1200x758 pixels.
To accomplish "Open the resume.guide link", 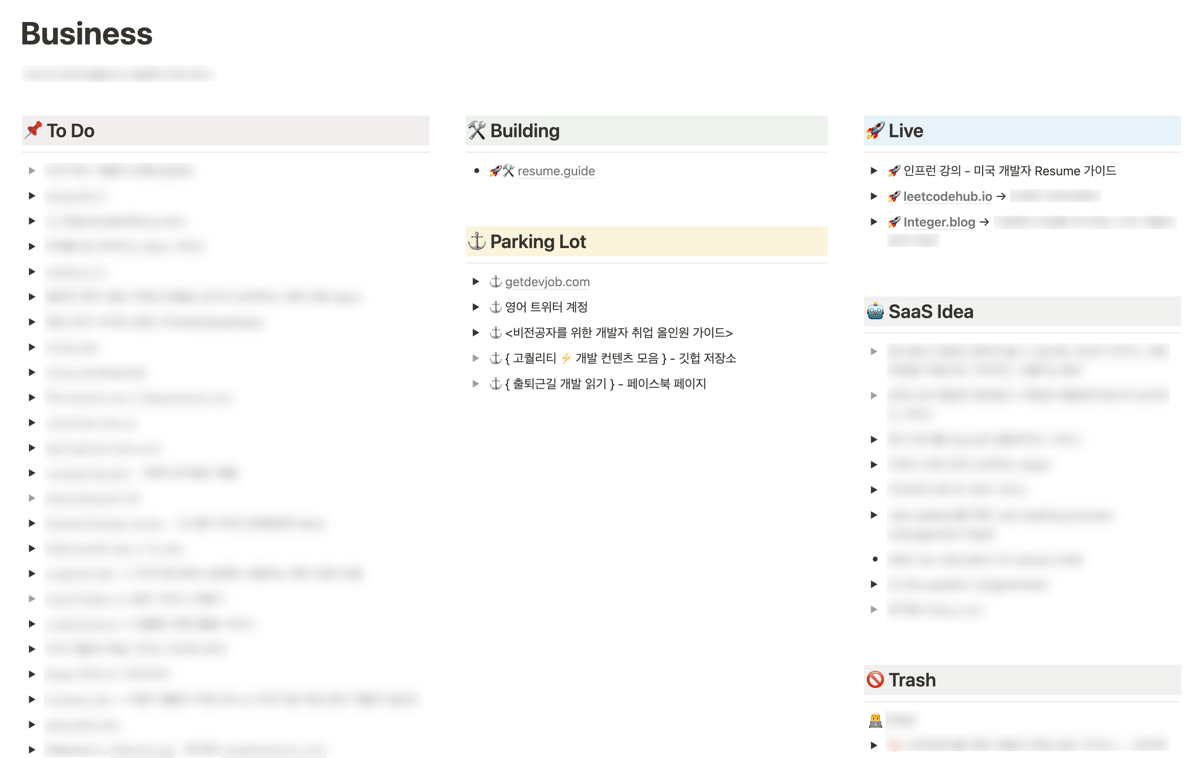I will (x=556, y=171).
